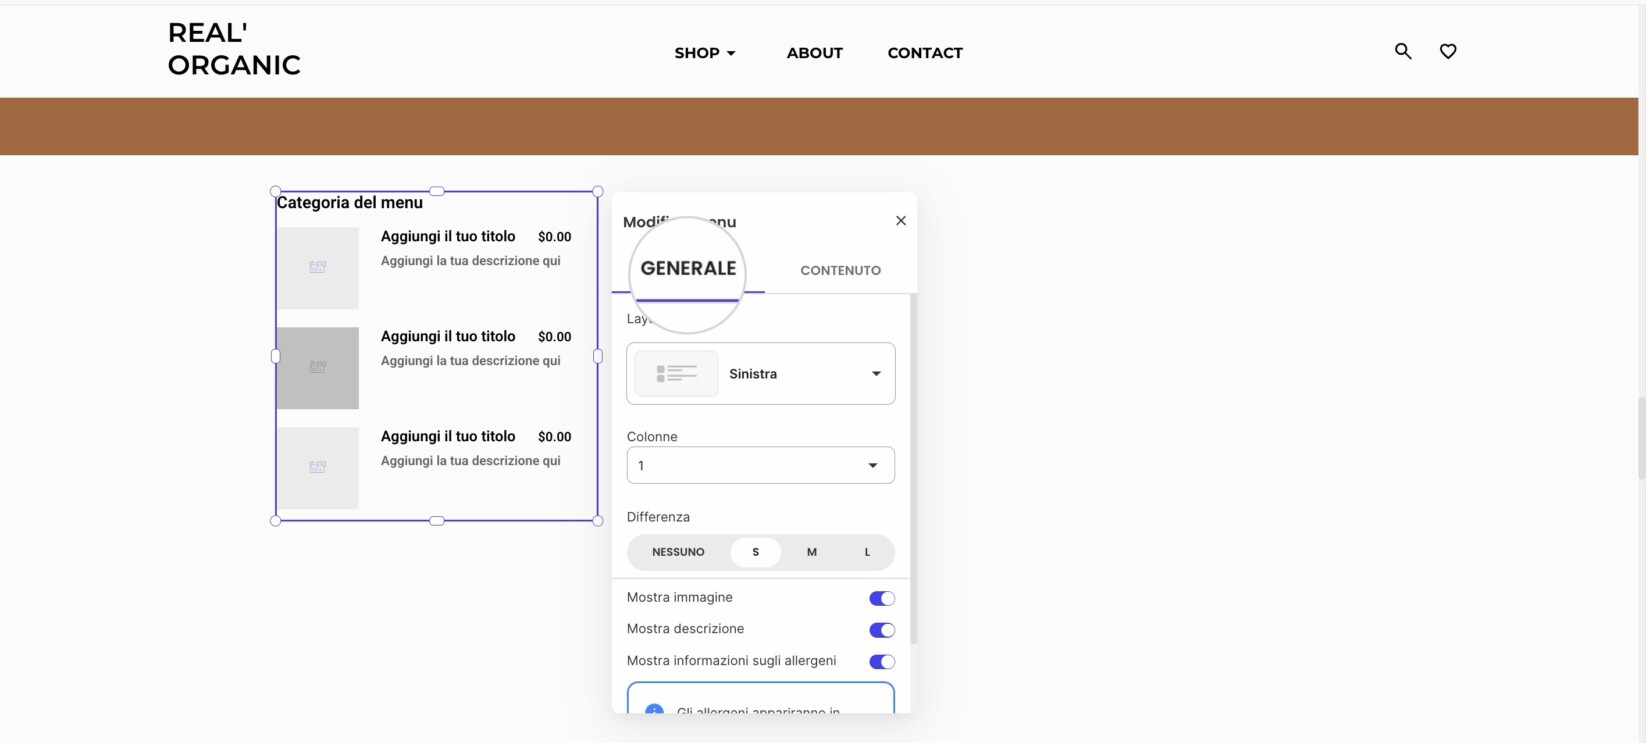Viewport: 1646px width, 743px height.
Task: Select the GENERALE tab
Action: (x=688, y=268)
